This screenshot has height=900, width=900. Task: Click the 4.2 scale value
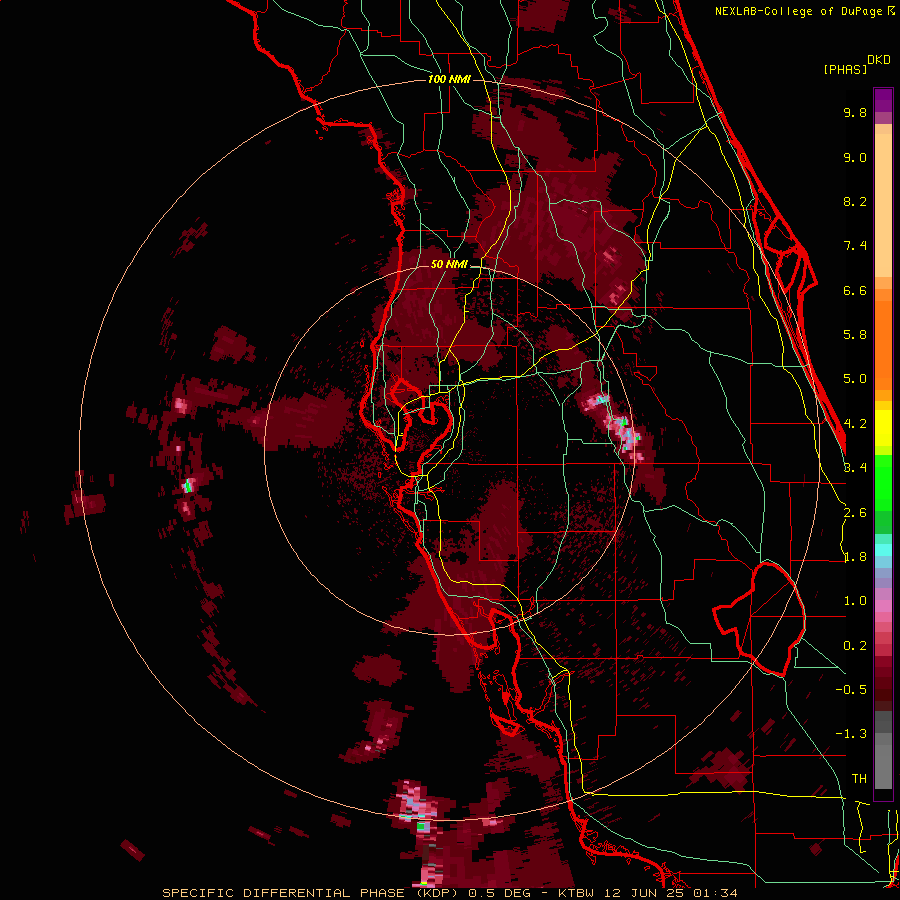click(x=855, y=424)
